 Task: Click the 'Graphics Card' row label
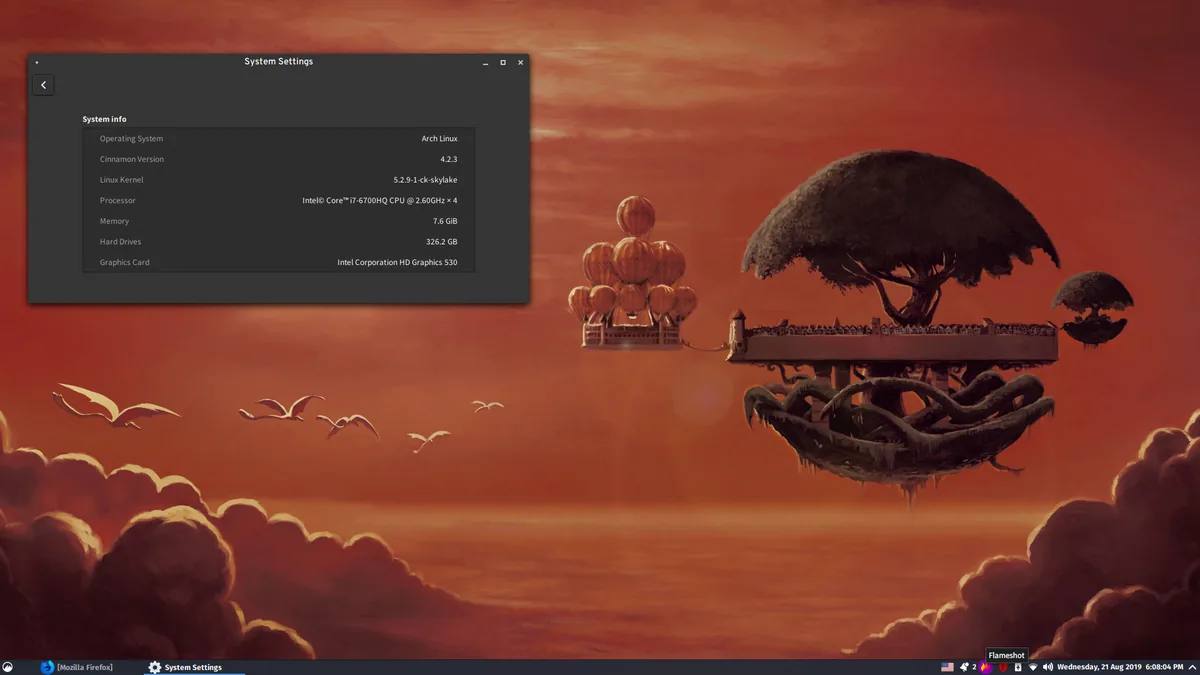tap(124, 262)
